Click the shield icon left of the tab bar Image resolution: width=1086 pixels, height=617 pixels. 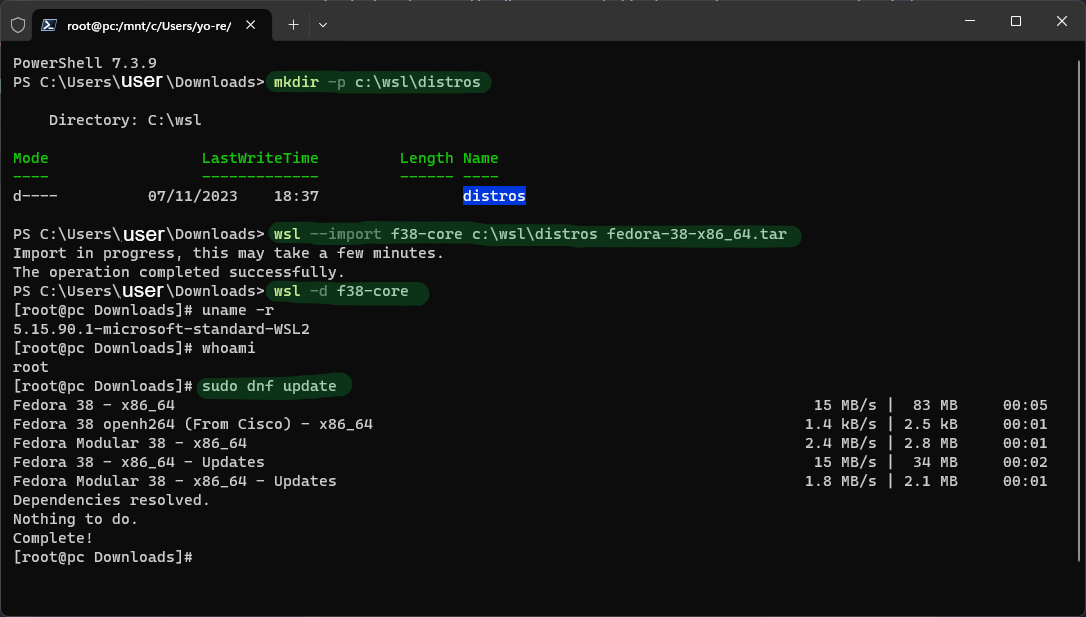pyautogui.click(x=17, y=24)
